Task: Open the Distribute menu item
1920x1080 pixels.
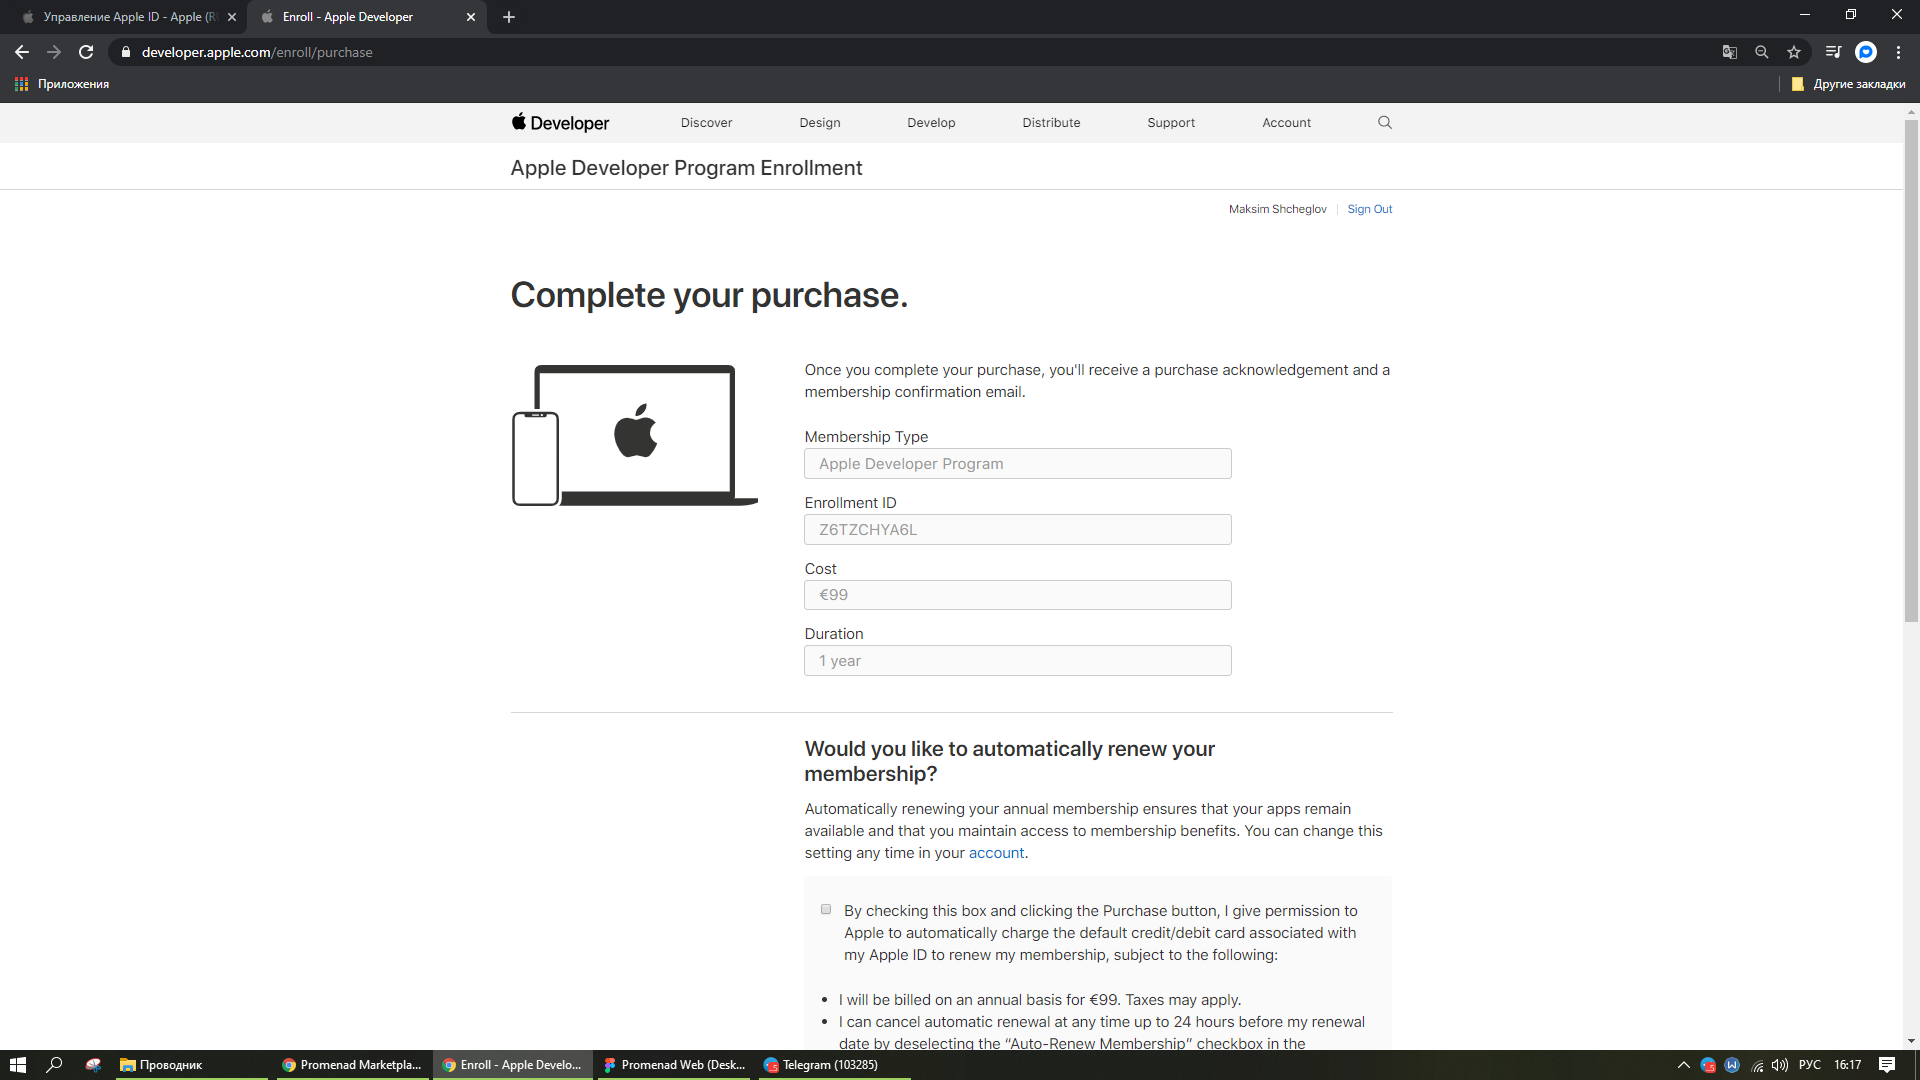Action: point(1051,123)
